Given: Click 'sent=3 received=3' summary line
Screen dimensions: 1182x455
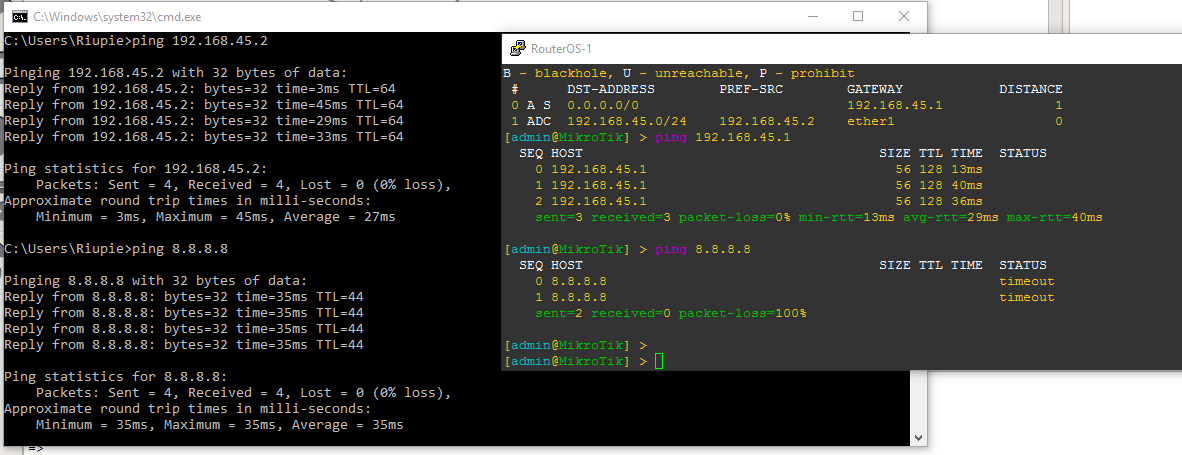Looking at the screenshot, I should pyautogui.click(x=818, y=217).
